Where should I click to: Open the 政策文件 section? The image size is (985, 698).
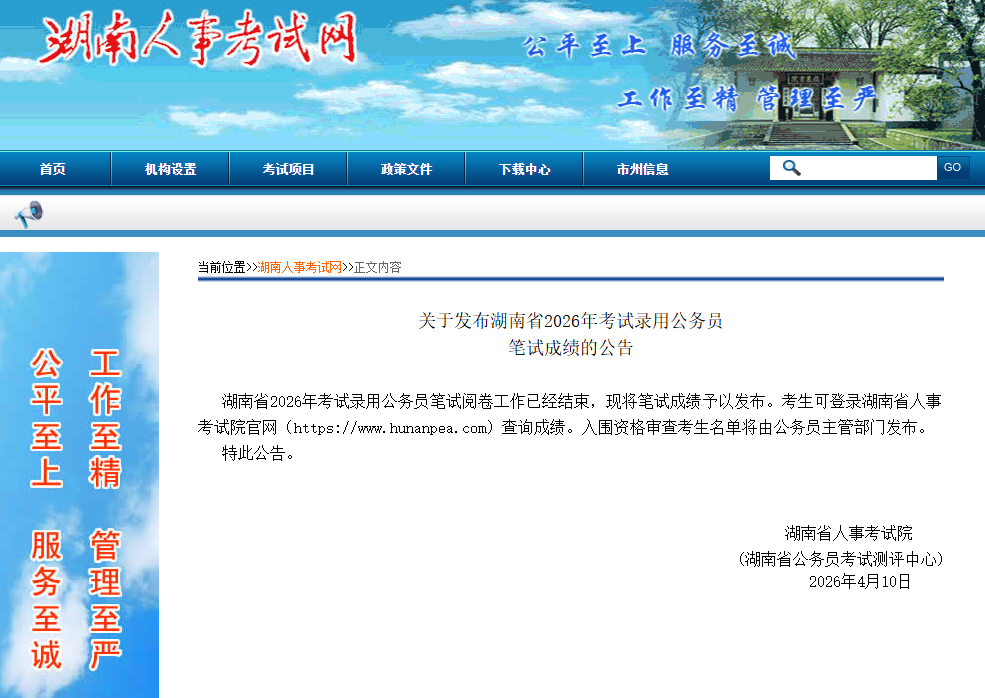click(x=406, y=169)
